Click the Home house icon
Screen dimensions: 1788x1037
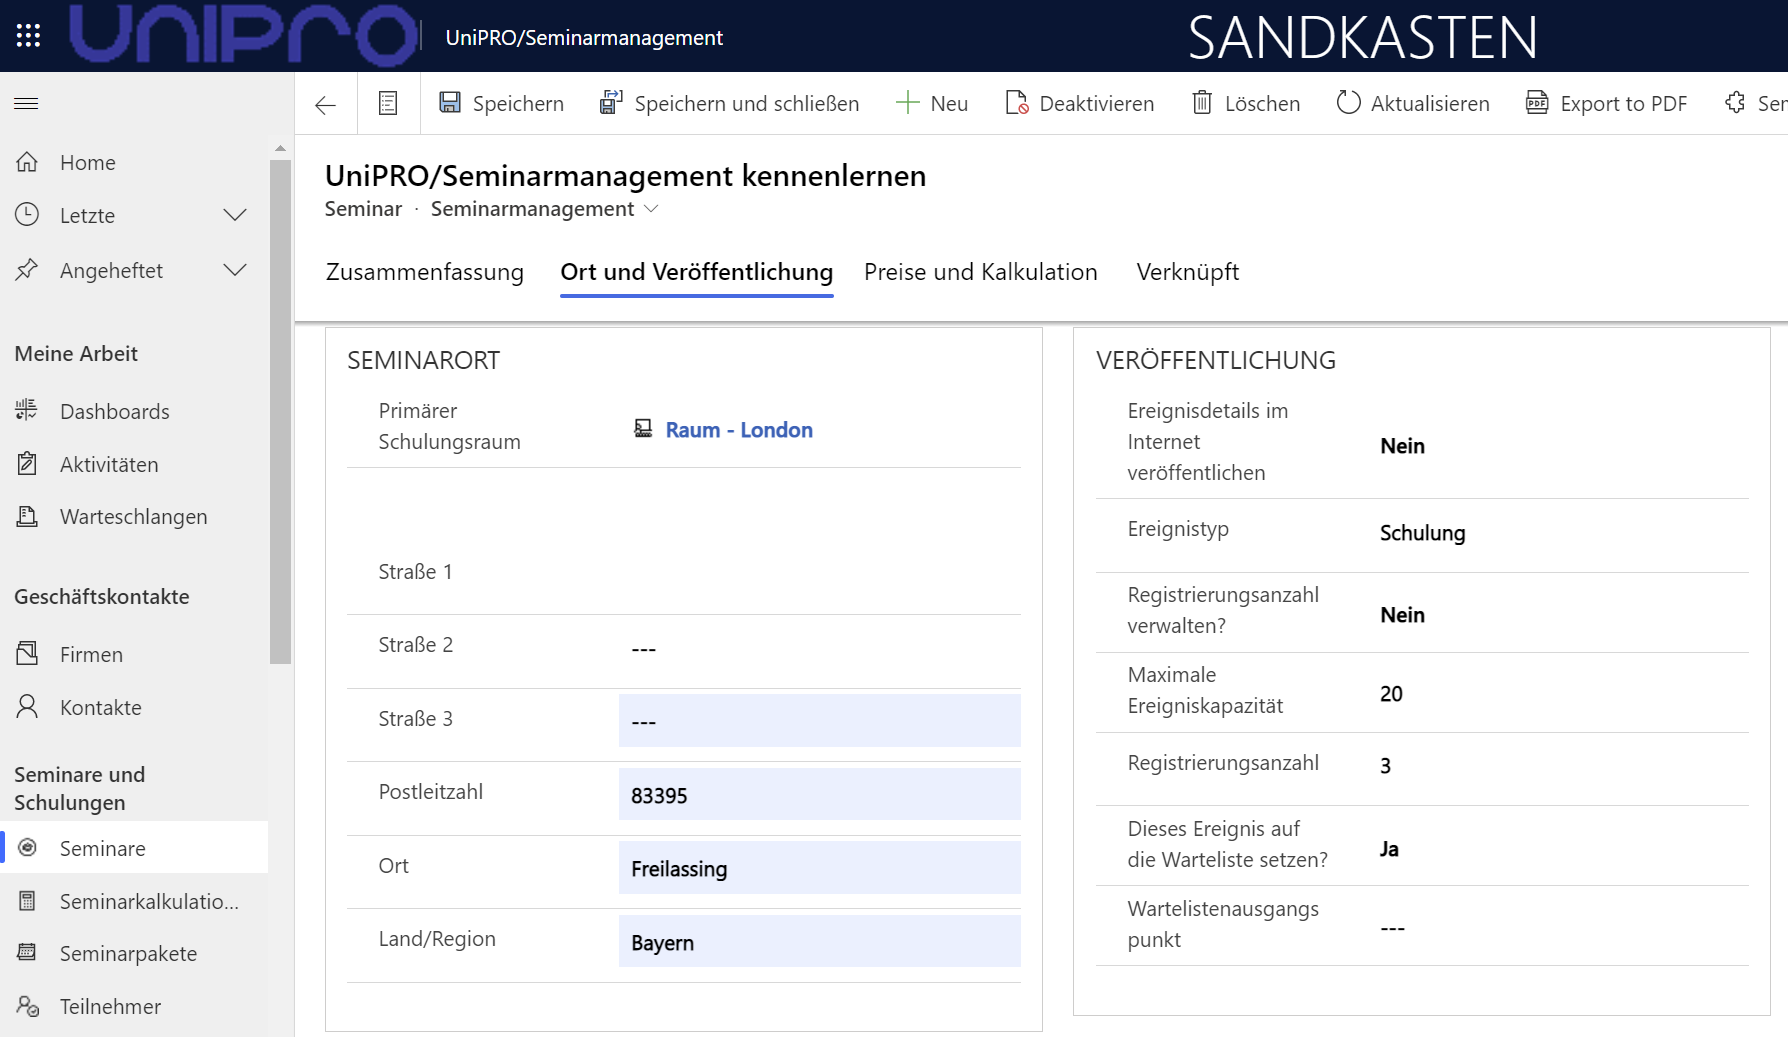pos(27,162)
